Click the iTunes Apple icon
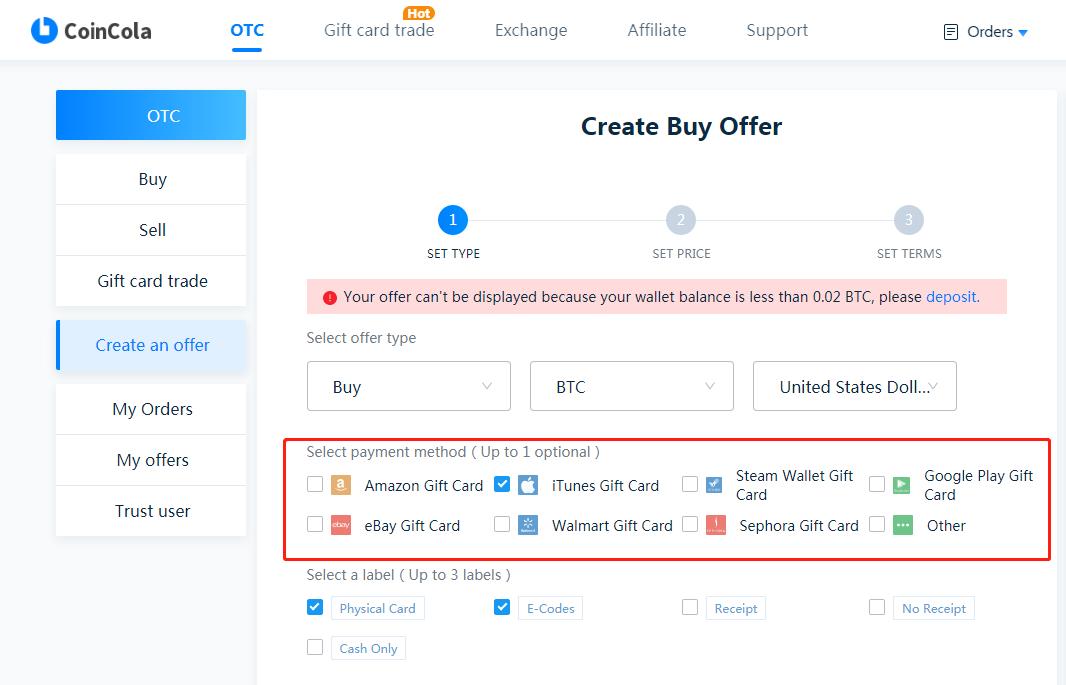1066x685 pixels. pyautogui.click(x=528, y=485)
